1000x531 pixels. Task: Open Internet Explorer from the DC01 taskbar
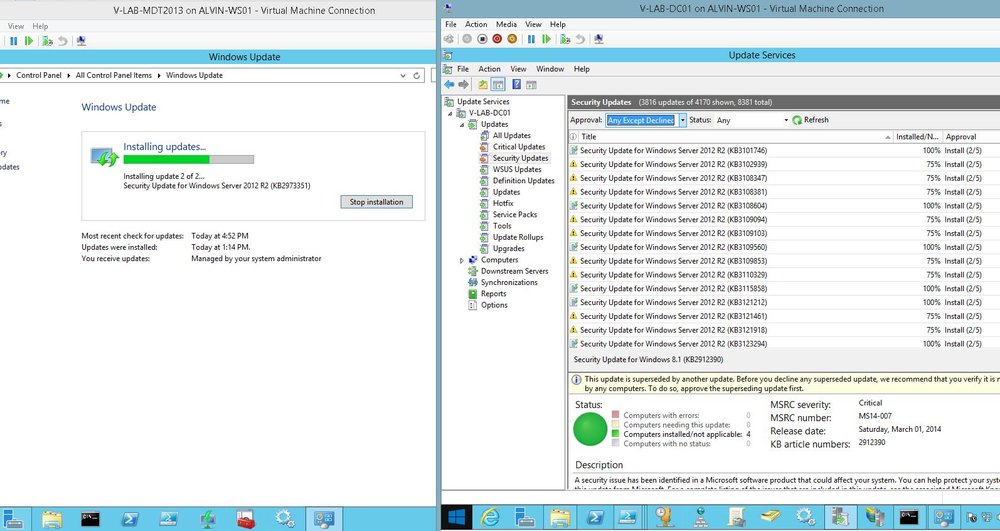pyautogui.click(x=491, y=517)
